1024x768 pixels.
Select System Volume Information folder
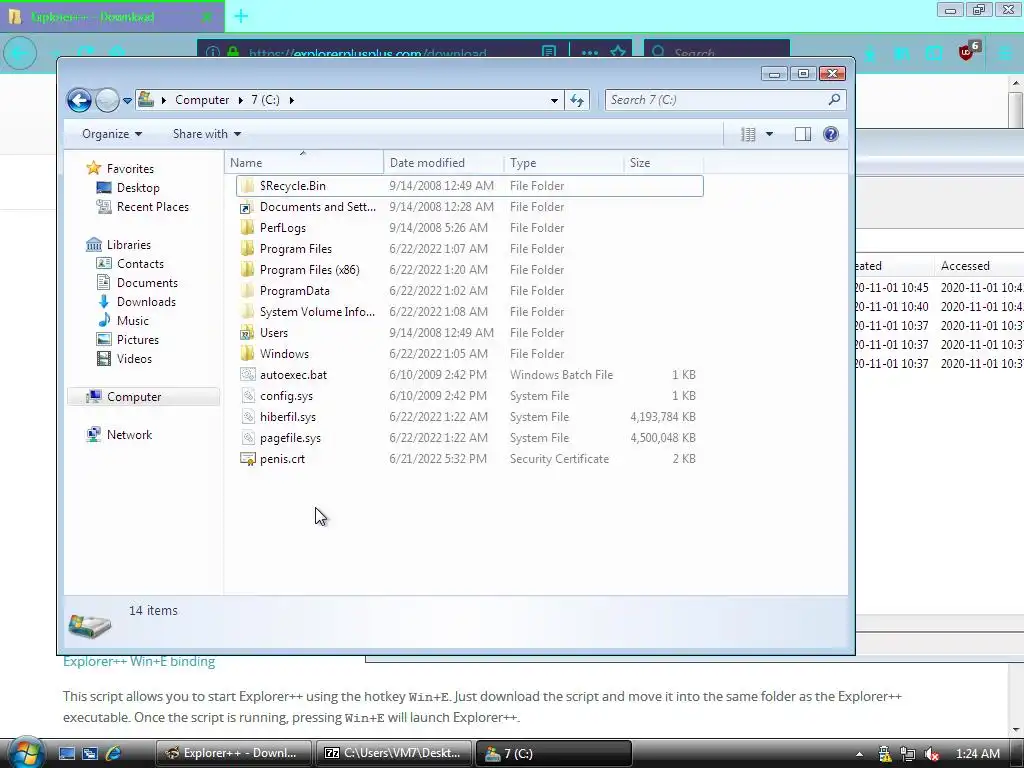coord(317,312)
